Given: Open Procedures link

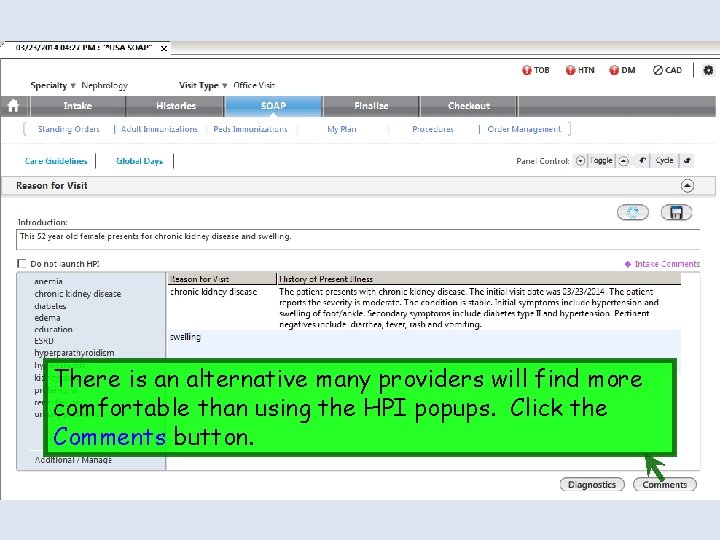Looking at the screenshot, I should point(433,129).
